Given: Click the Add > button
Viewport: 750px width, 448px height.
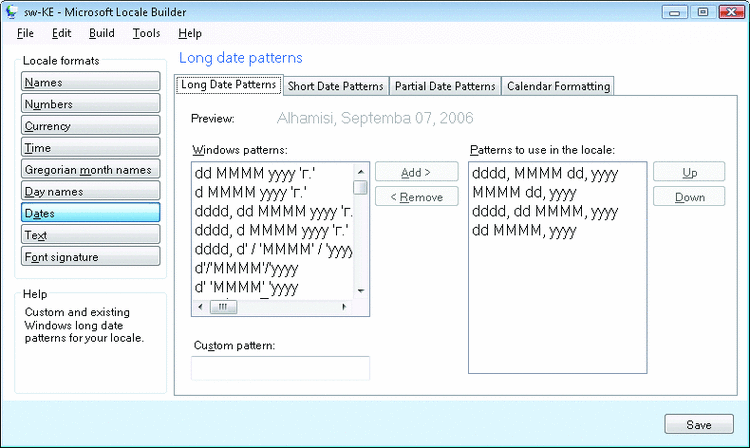Looking at the screenshot, I should click(x=416, y=172).
